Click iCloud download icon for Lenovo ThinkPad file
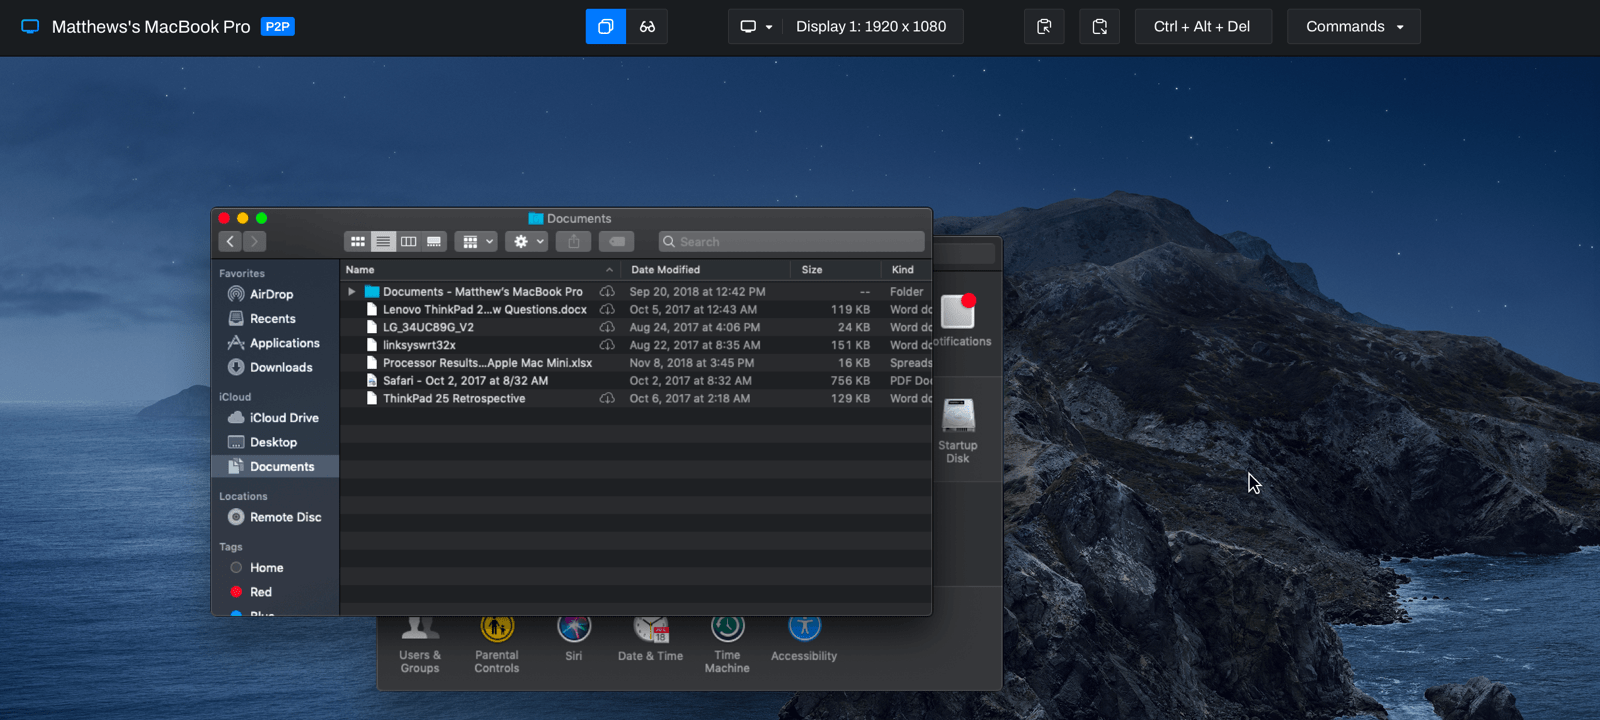The width and height of the screenshot is (1600, 720). pyautogui.click(x=607, y=309)
